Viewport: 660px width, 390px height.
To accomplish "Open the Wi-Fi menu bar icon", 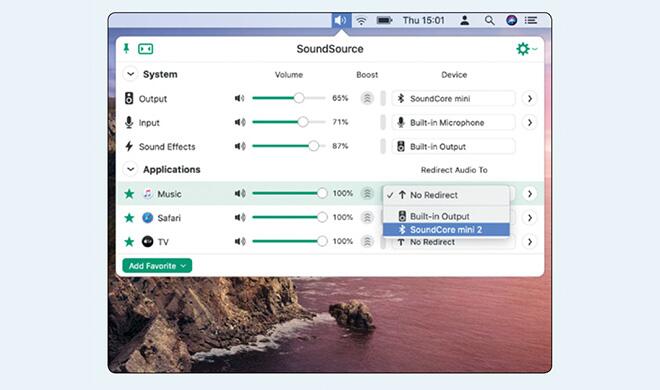I will (x=361, y=21).
